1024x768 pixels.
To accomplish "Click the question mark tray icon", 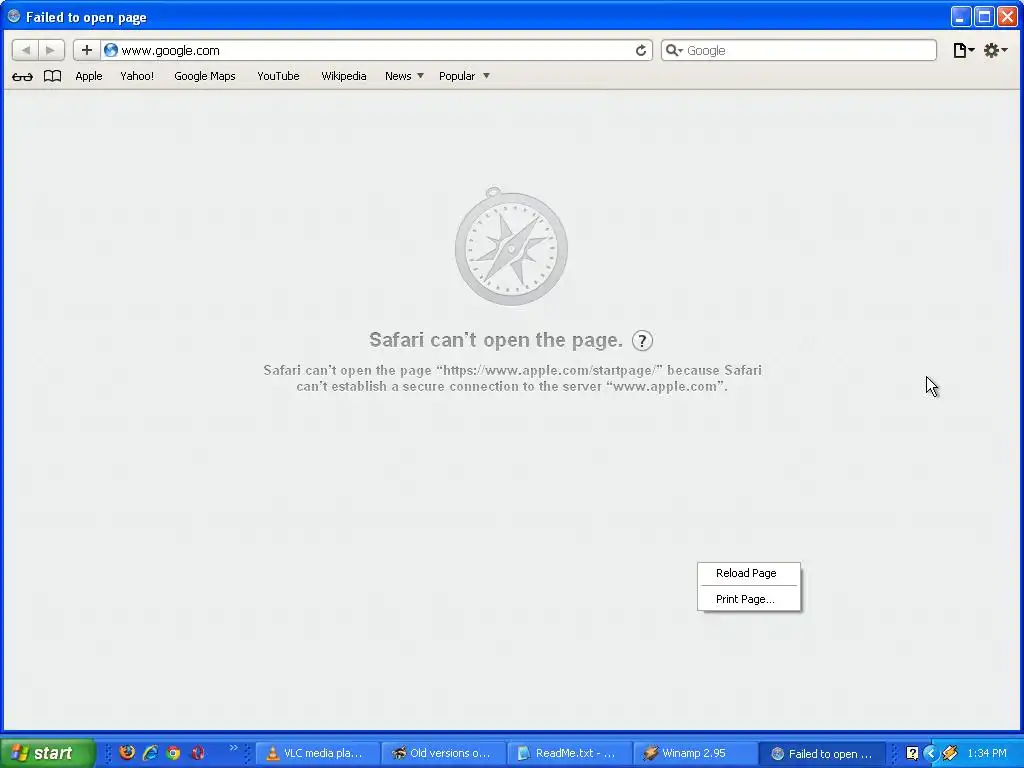I will 912,753.
